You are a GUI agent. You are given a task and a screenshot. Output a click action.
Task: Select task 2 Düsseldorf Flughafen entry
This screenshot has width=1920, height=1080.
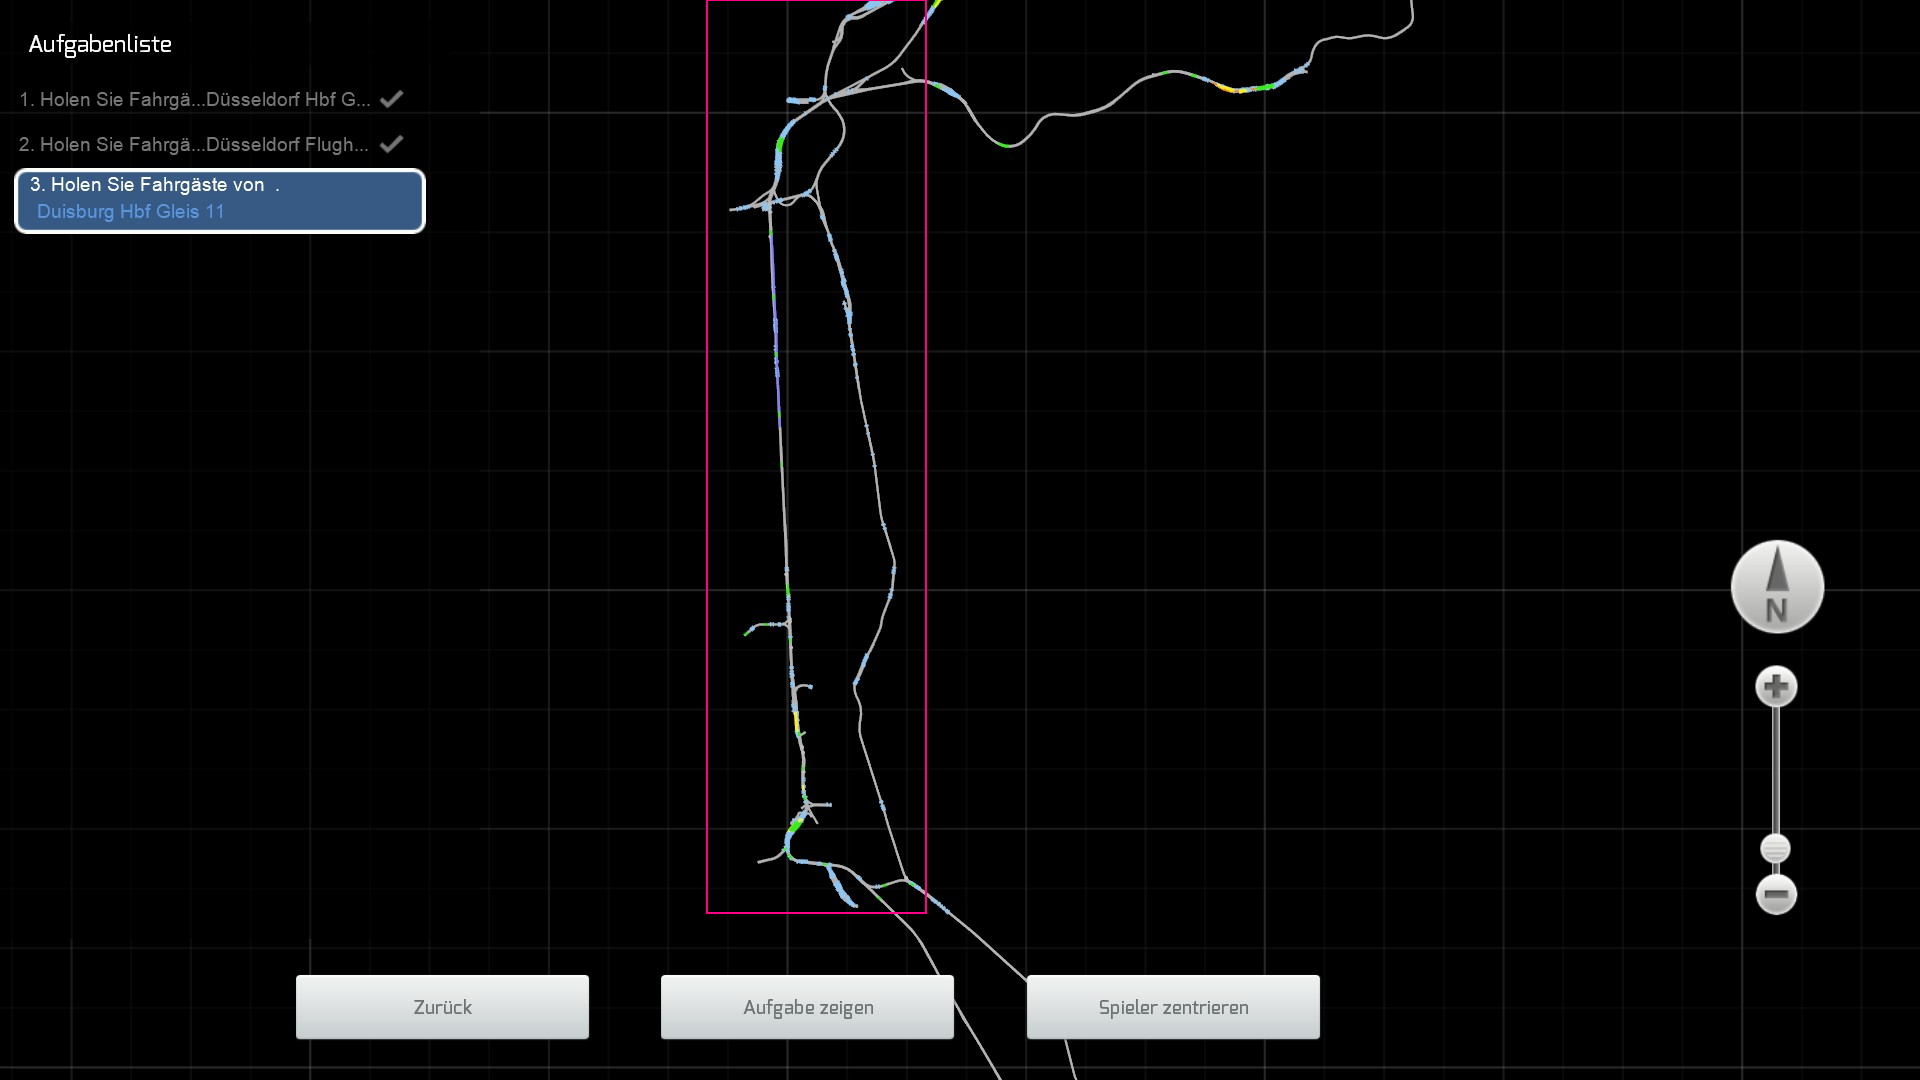point(194,144)
